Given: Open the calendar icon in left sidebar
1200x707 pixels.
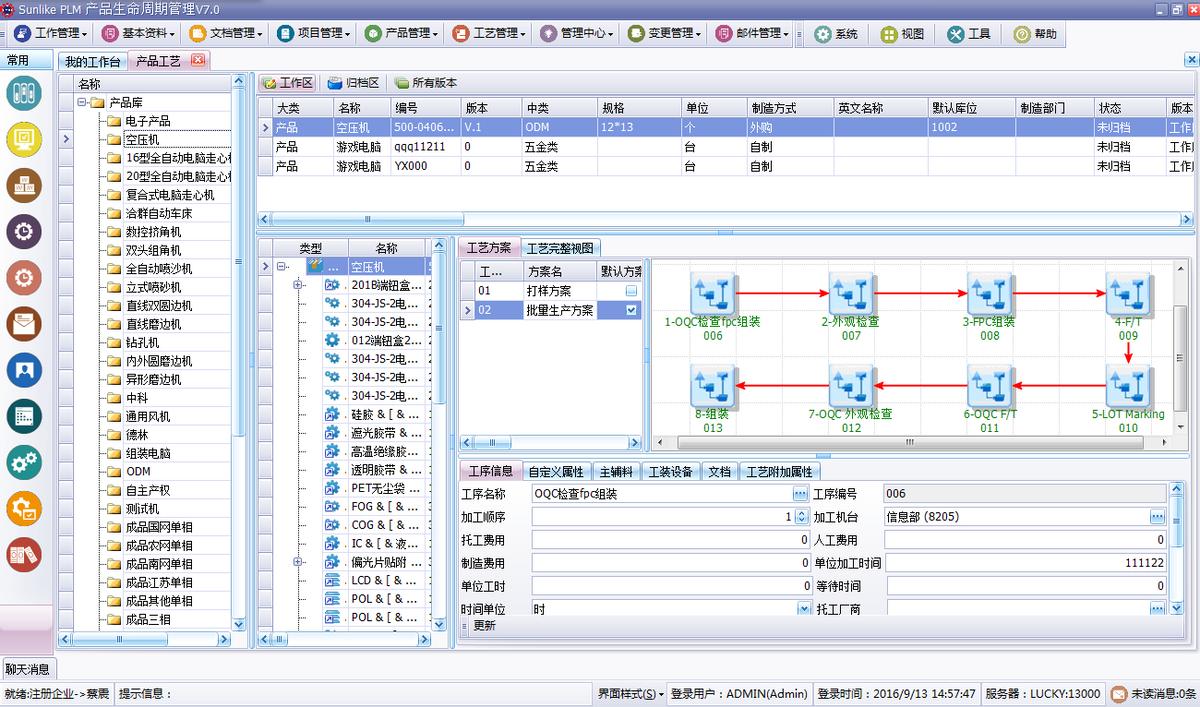Looking at the screenshot, I should pos(23,416).
